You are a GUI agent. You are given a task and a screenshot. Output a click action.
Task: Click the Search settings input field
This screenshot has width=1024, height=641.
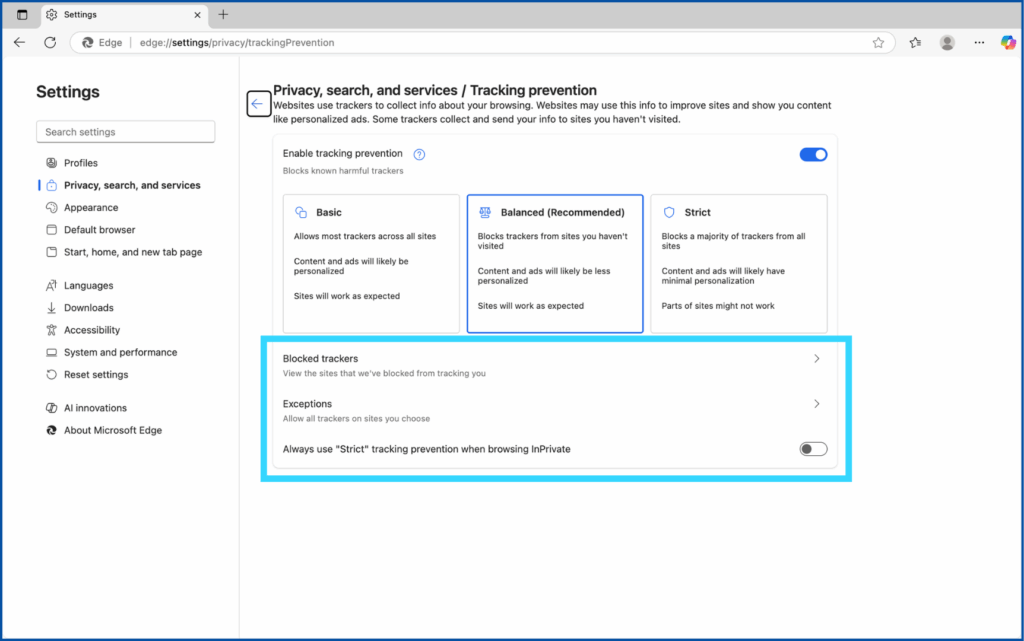[x=126, y=132]
